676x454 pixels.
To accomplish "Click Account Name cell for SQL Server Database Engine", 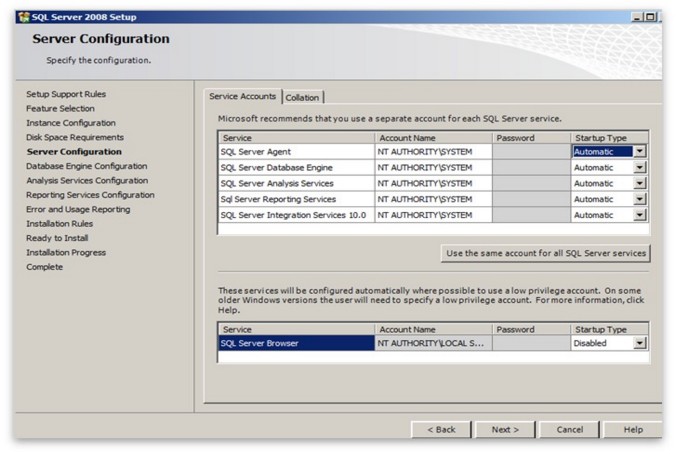I will tap(433, 167).
